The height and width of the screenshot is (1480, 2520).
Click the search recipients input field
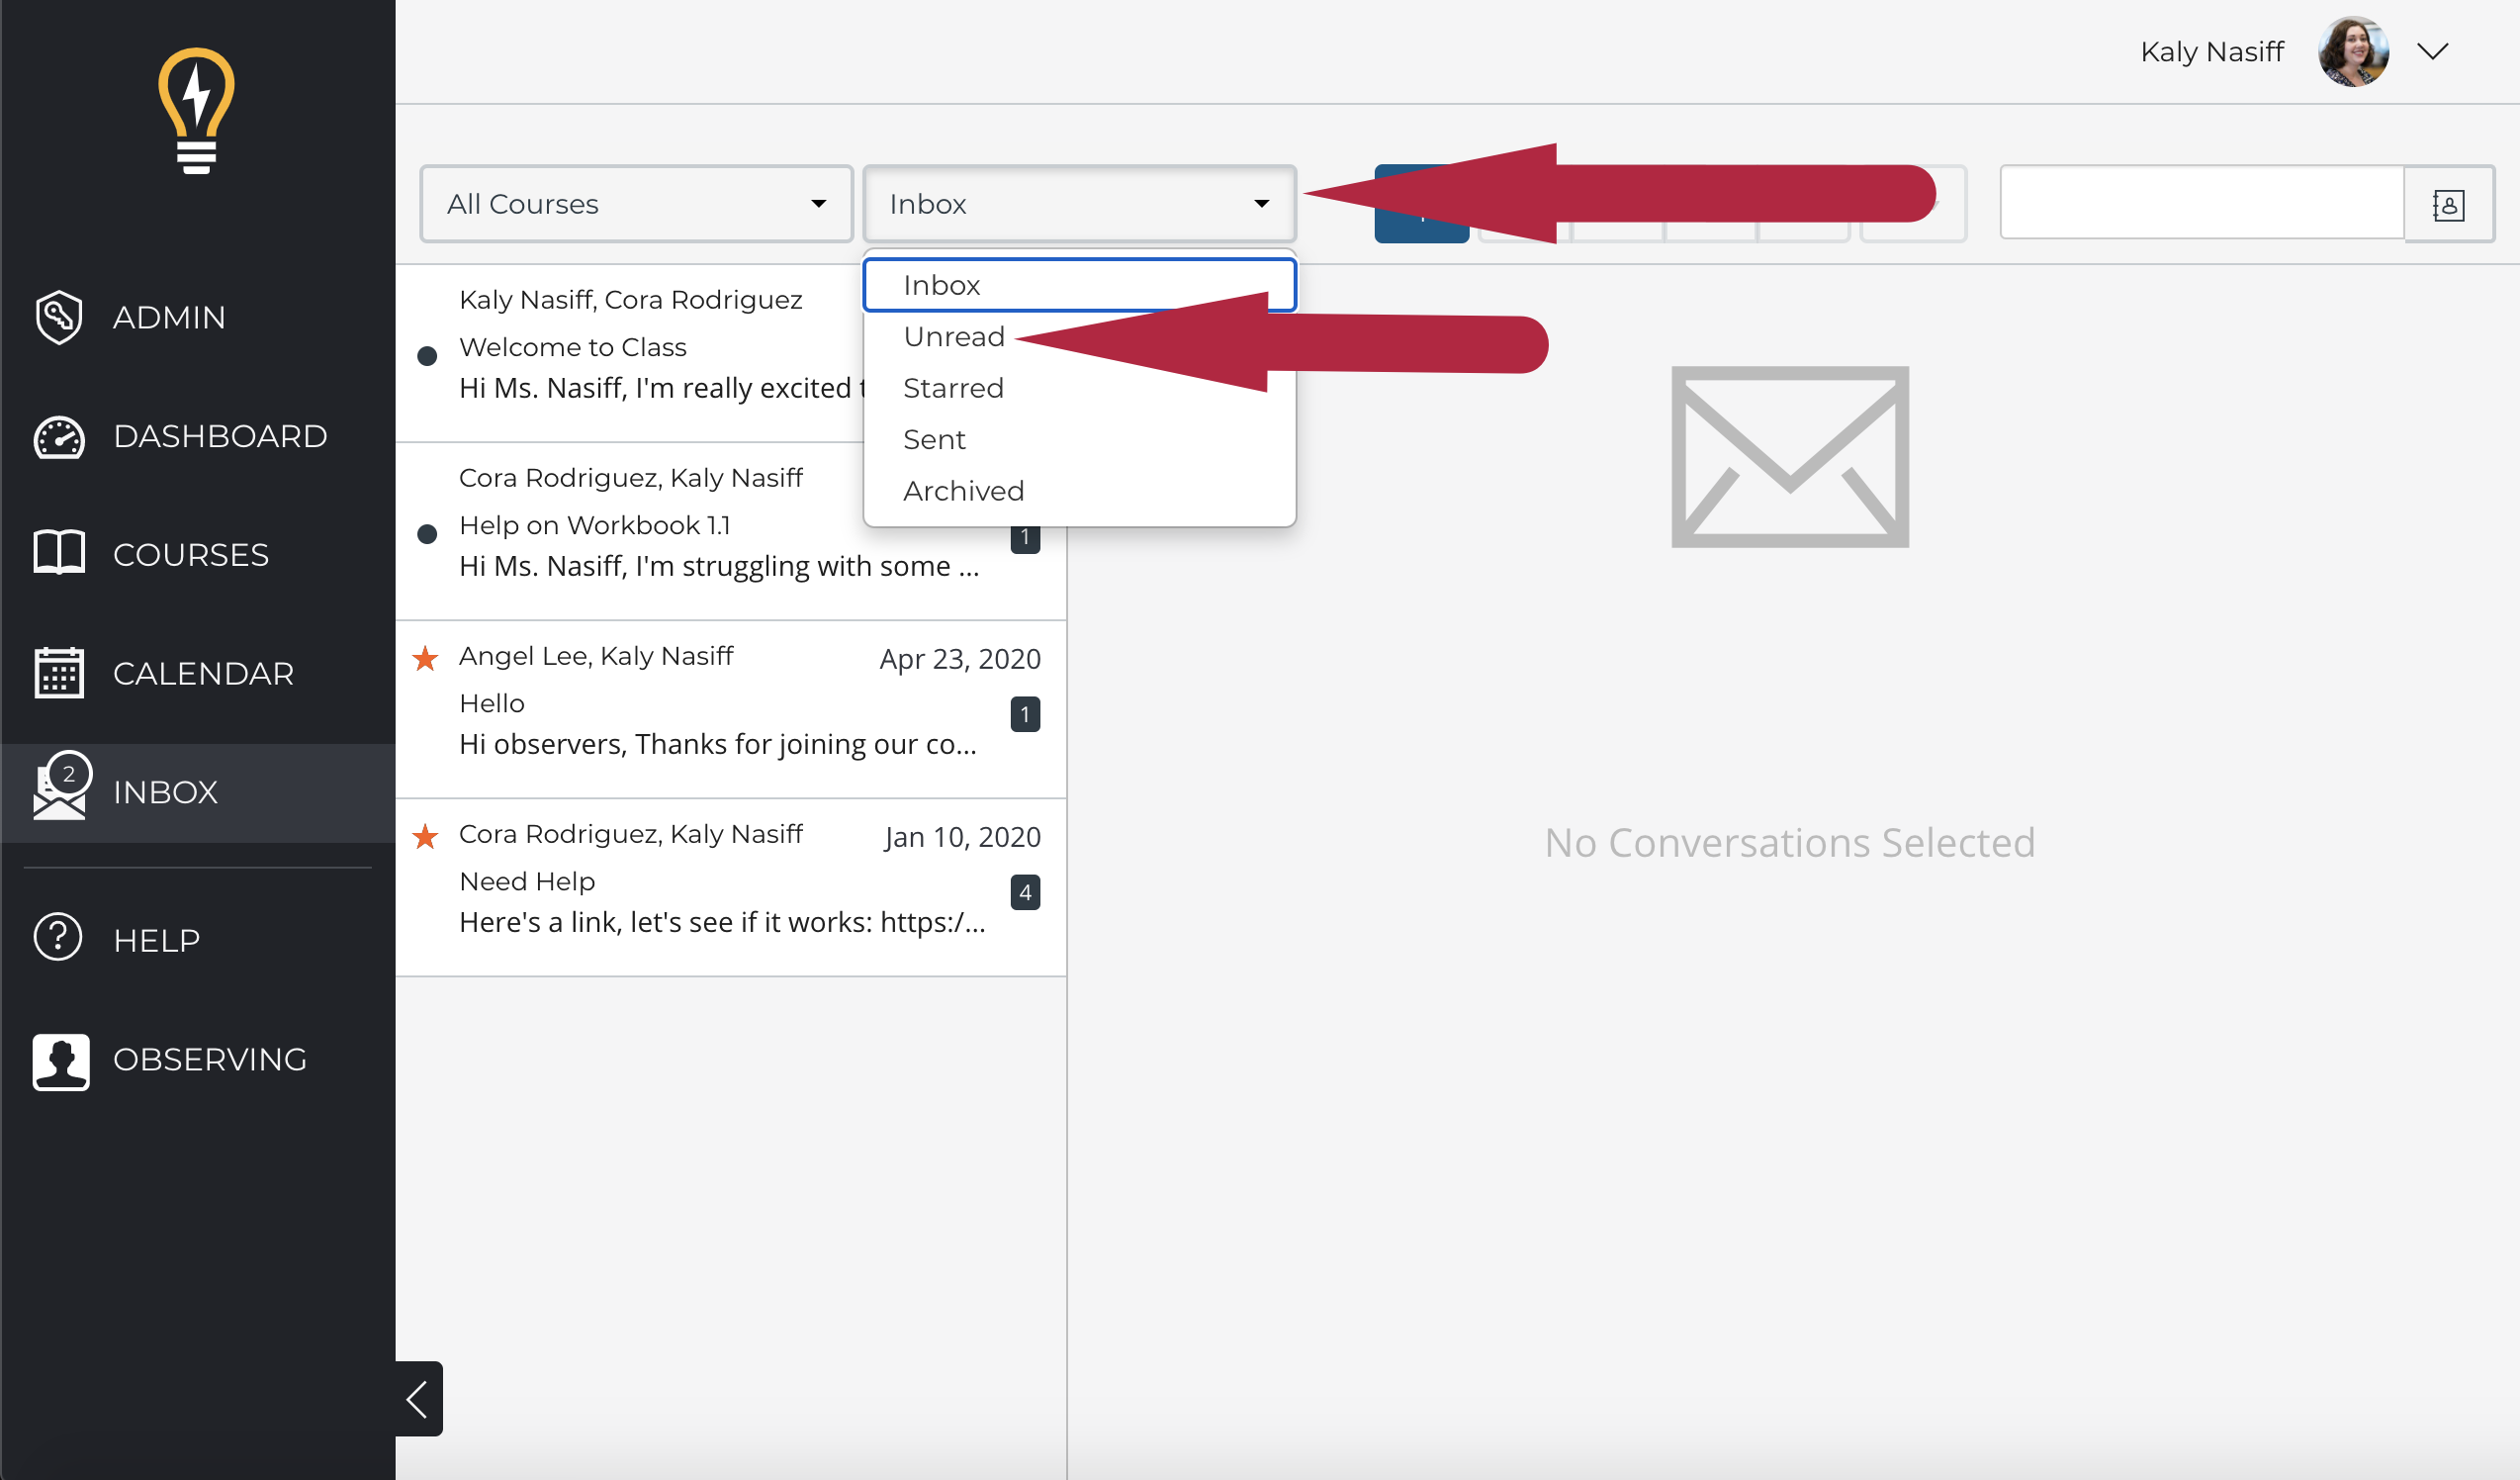click(x=2202, y=203)
